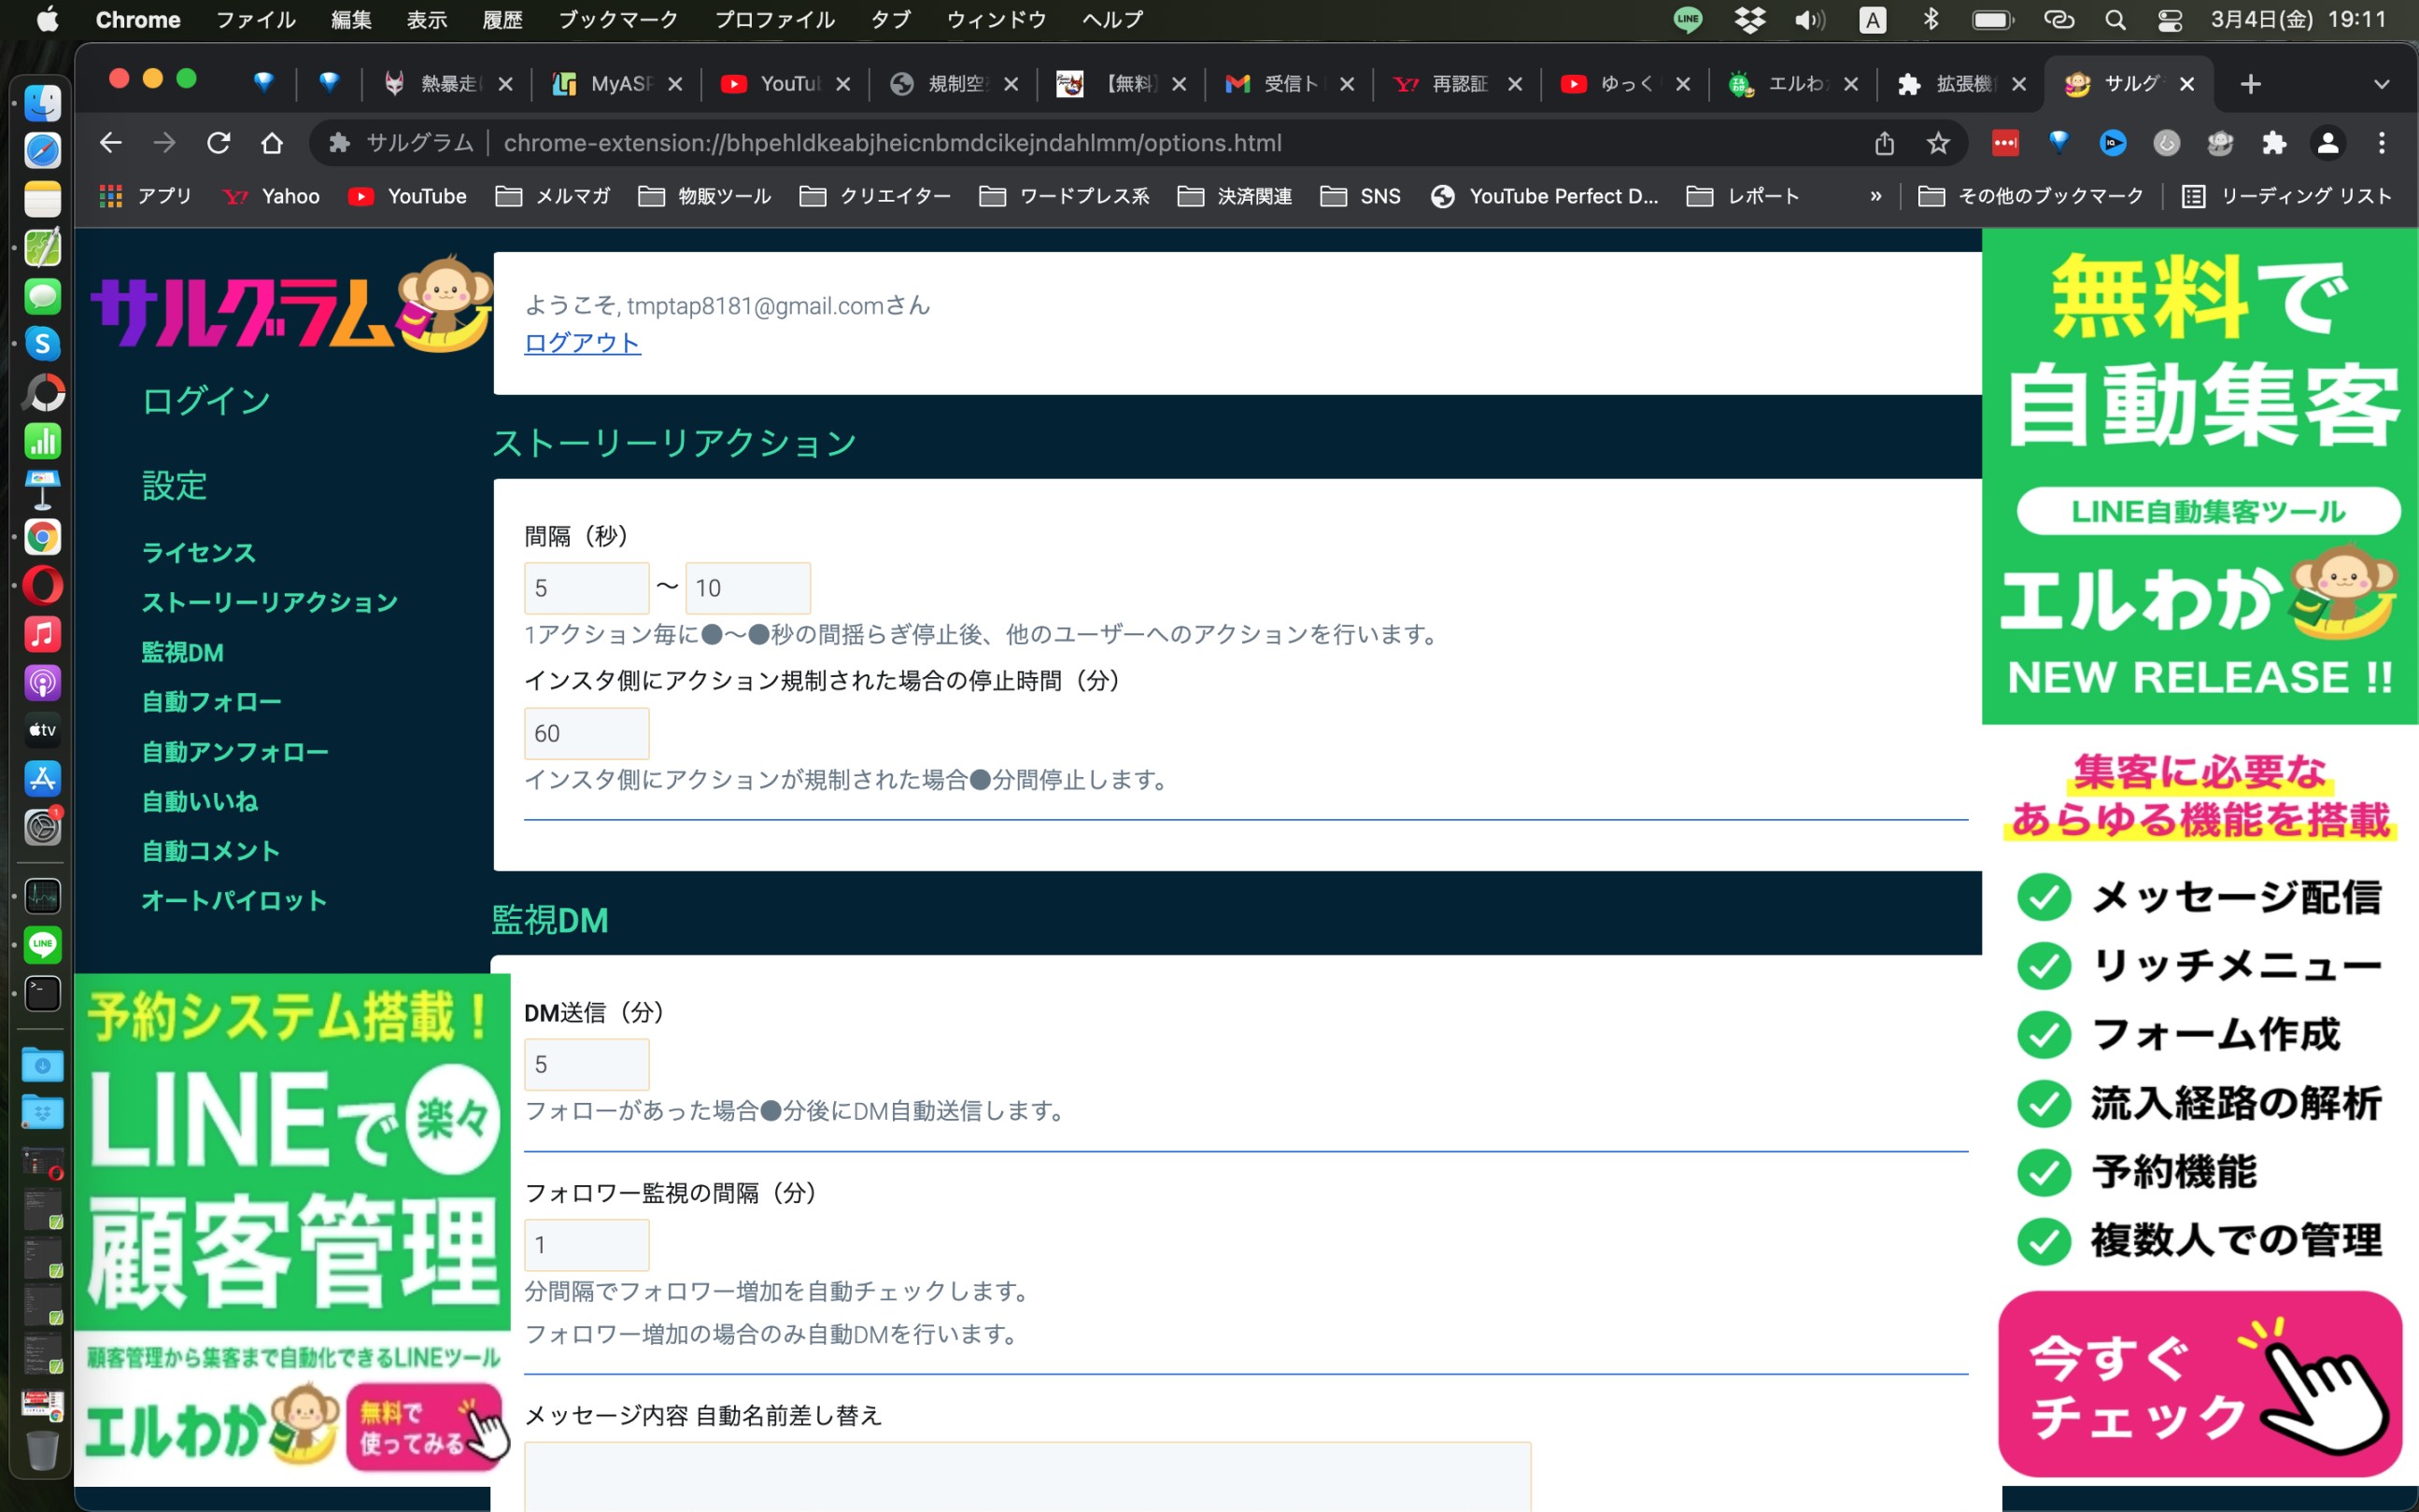Open Opera browser from the Dock
2419x1512 pixels.
click(x=42, y=586)
